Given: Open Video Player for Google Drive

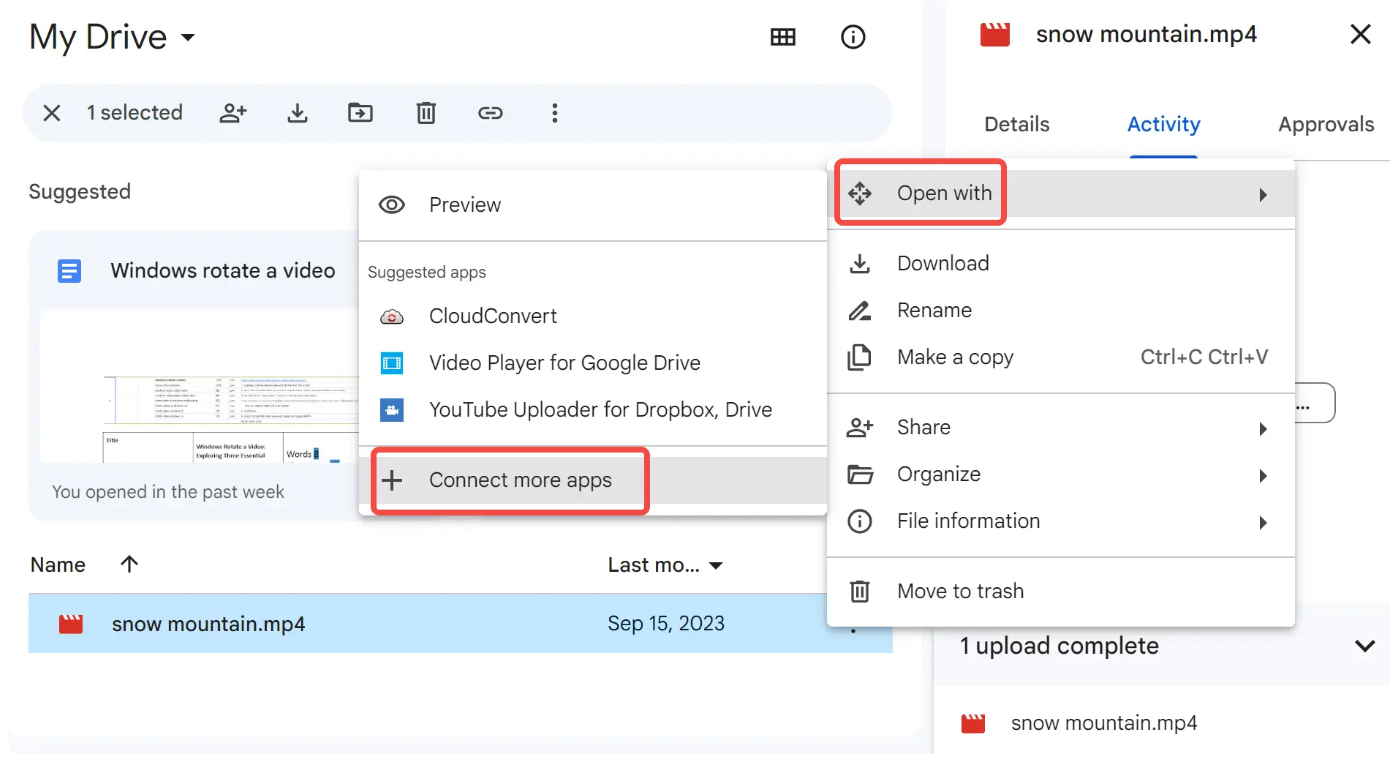Looking at the screenshot, I should [565, 362].
